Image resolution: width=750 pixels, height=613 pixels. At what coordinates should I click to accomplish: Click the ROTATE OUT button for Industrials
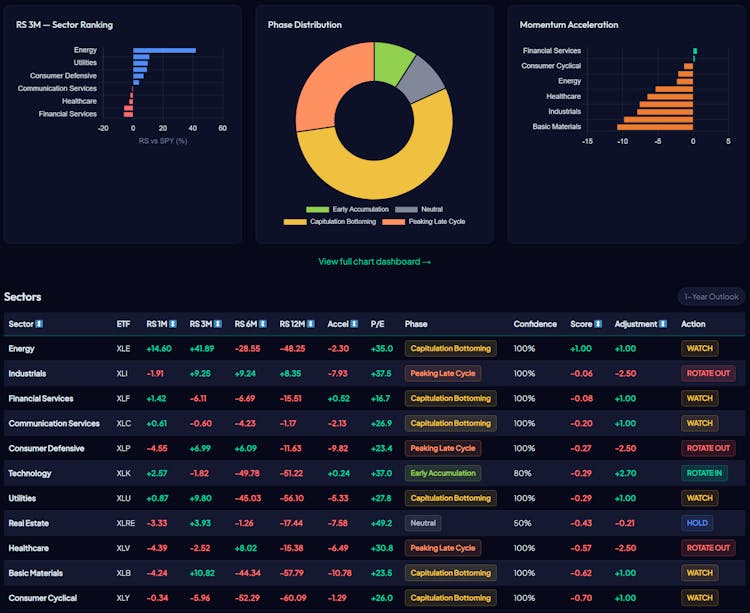click(x=708, y=373)
